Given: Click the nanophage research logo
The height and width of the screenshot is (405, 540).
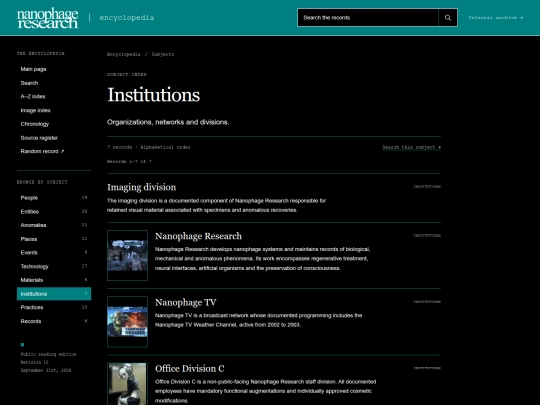Looking at the screenshot, I should [x=48, y=18].
